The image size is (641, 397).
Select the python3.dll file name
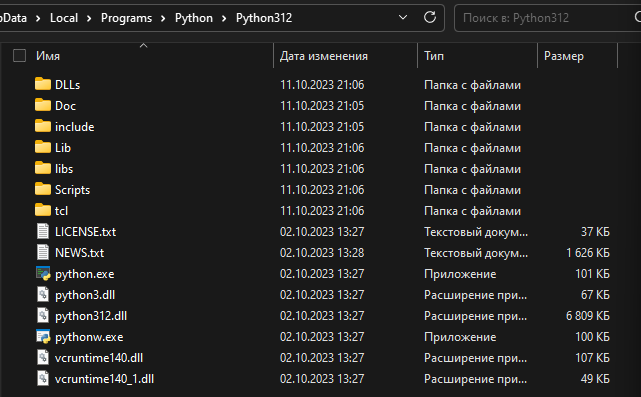pyautogui.click(x=85, y=295)
